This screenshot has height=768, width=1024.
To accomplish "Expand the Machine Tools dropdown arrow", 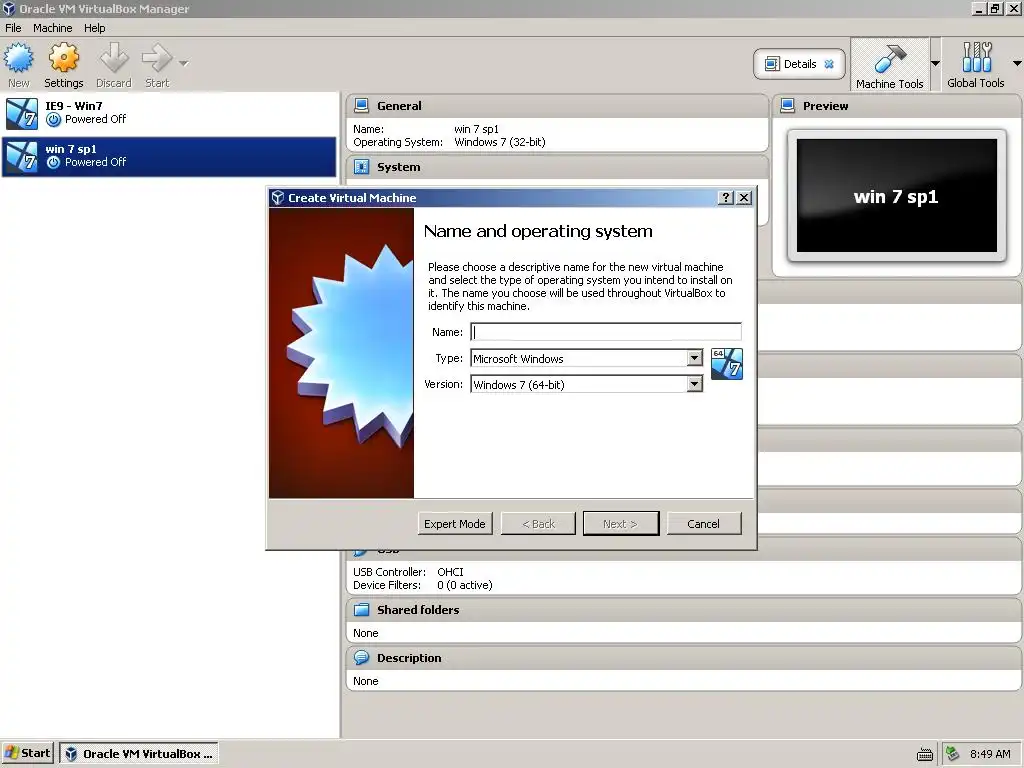I will point(935,63).
